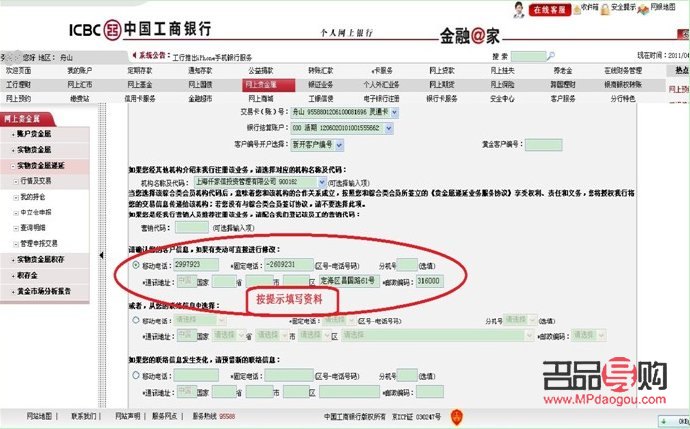Screen dimensions: 690x429
Task: Click the 在线客服 red button
Action: tap(550, 9)
